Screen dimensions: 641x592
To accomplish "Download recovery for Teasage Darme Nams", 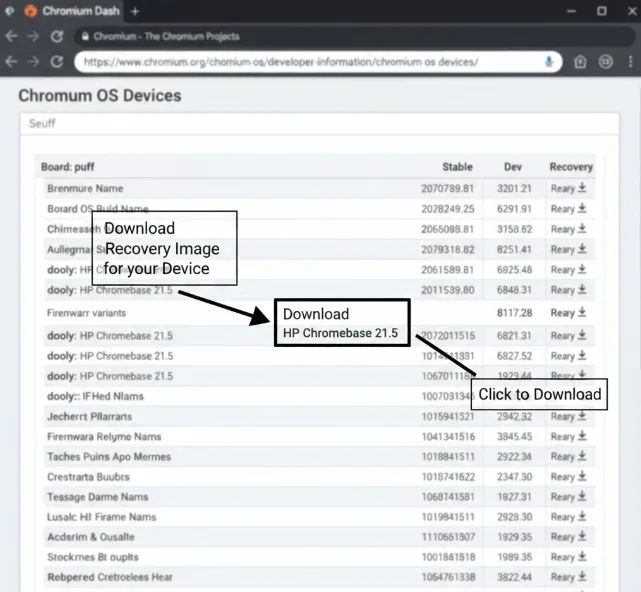I will 582,497.
